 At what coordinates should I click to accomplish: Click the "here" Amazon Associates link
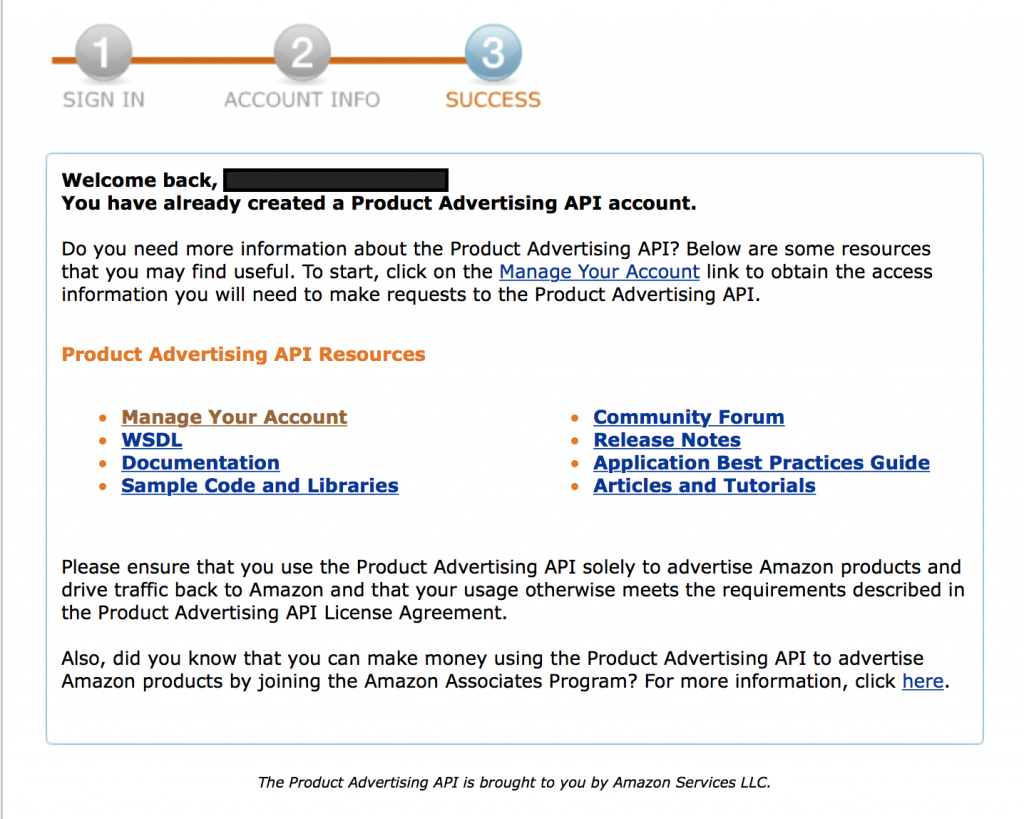click(x=922, y=682)
